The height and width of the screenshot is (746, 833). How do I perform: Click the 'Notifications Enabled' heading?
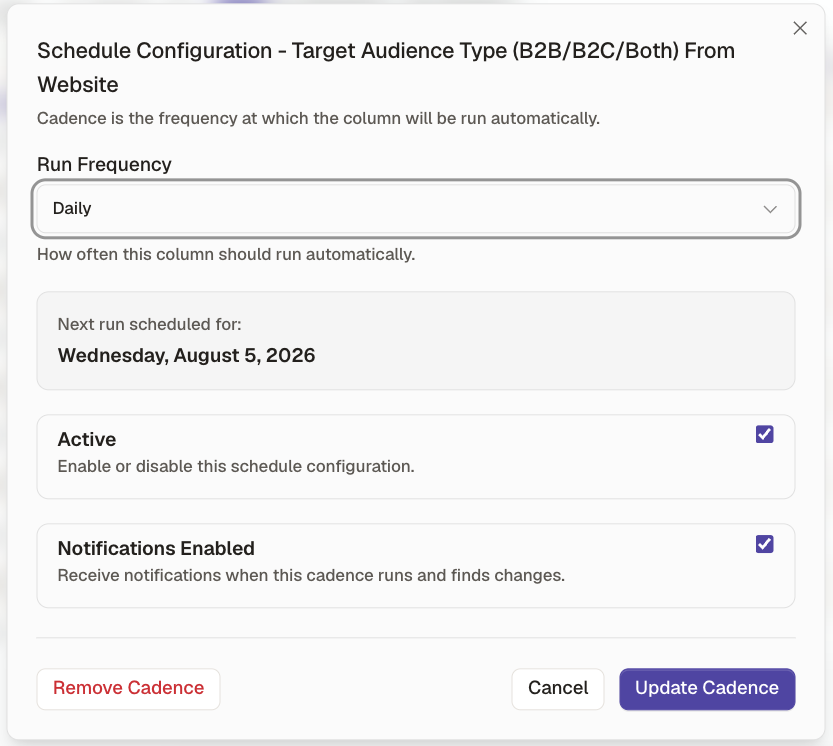click(x=156, y=548)
